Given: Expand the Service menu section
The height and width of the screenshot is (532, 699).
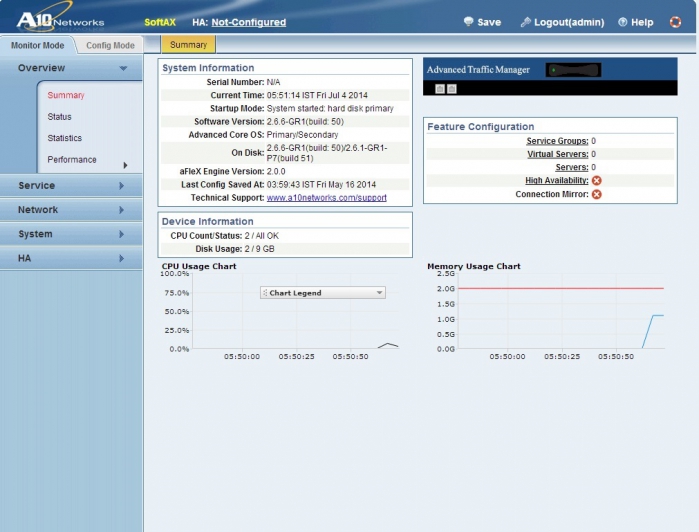Looking at the screenshot, I should click(121, 186).
